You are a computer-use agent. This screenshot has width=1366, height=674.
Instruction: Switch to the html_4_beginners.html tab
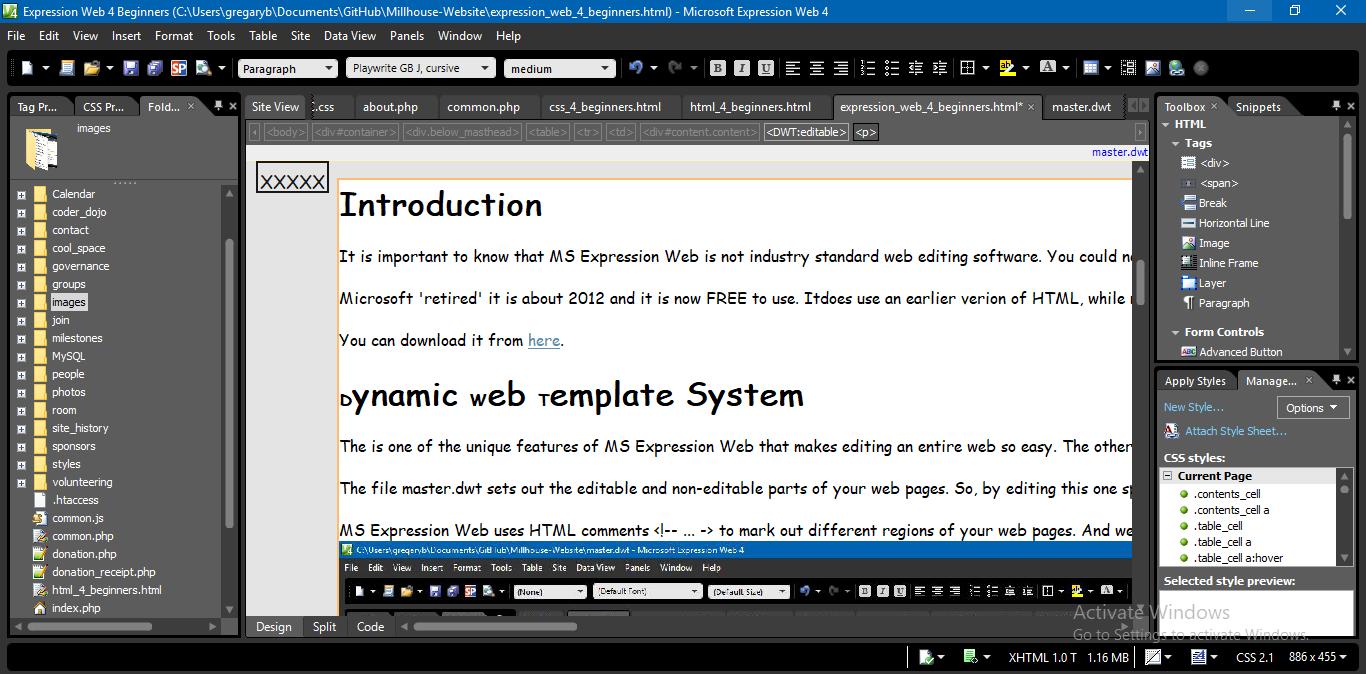[750, 106]
